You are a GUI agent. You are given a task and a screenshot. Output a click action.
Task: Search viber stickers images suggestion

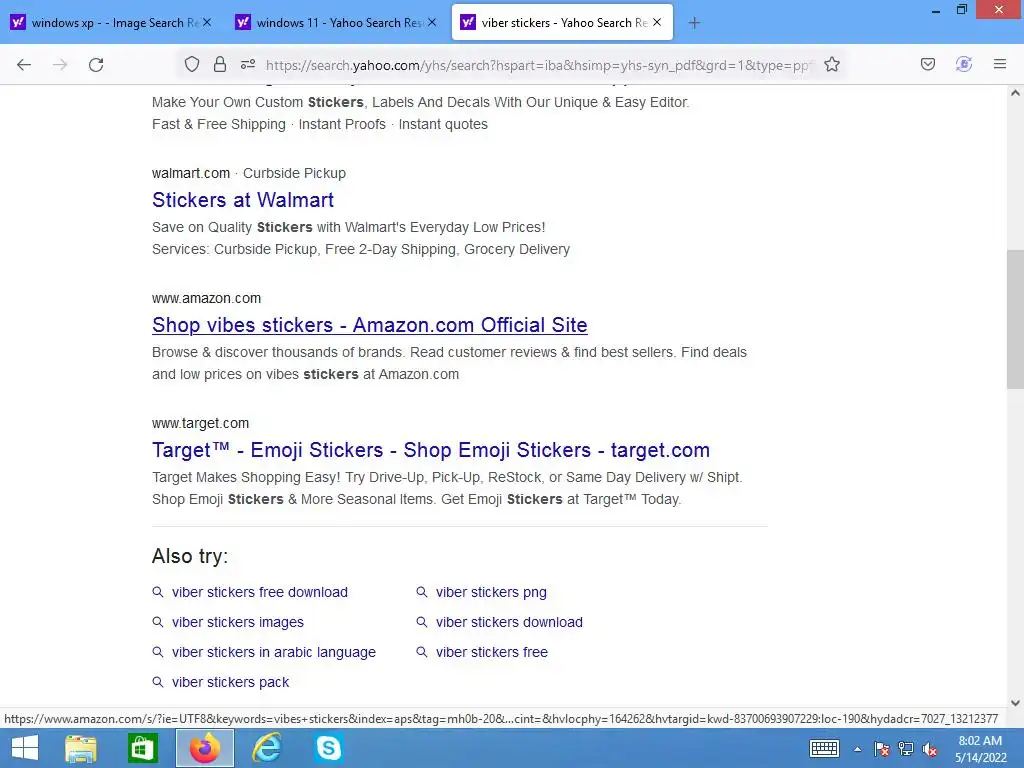(238, 622)
